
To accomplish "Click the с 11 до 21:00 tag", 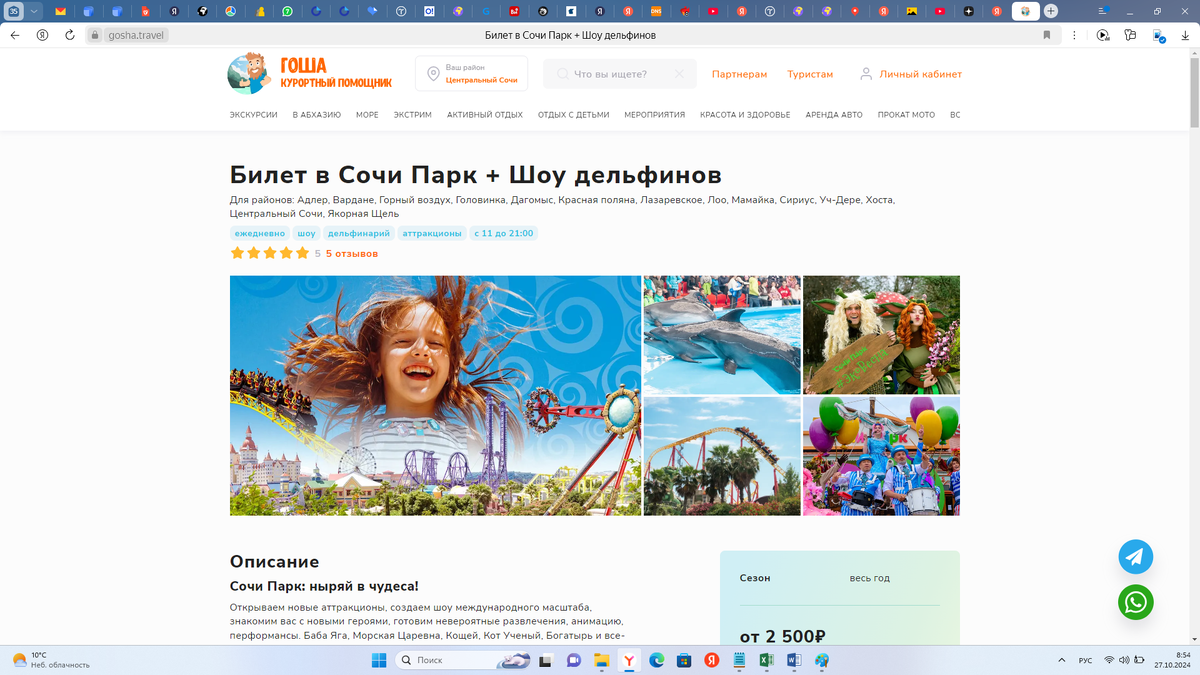I will pos(504,233).
